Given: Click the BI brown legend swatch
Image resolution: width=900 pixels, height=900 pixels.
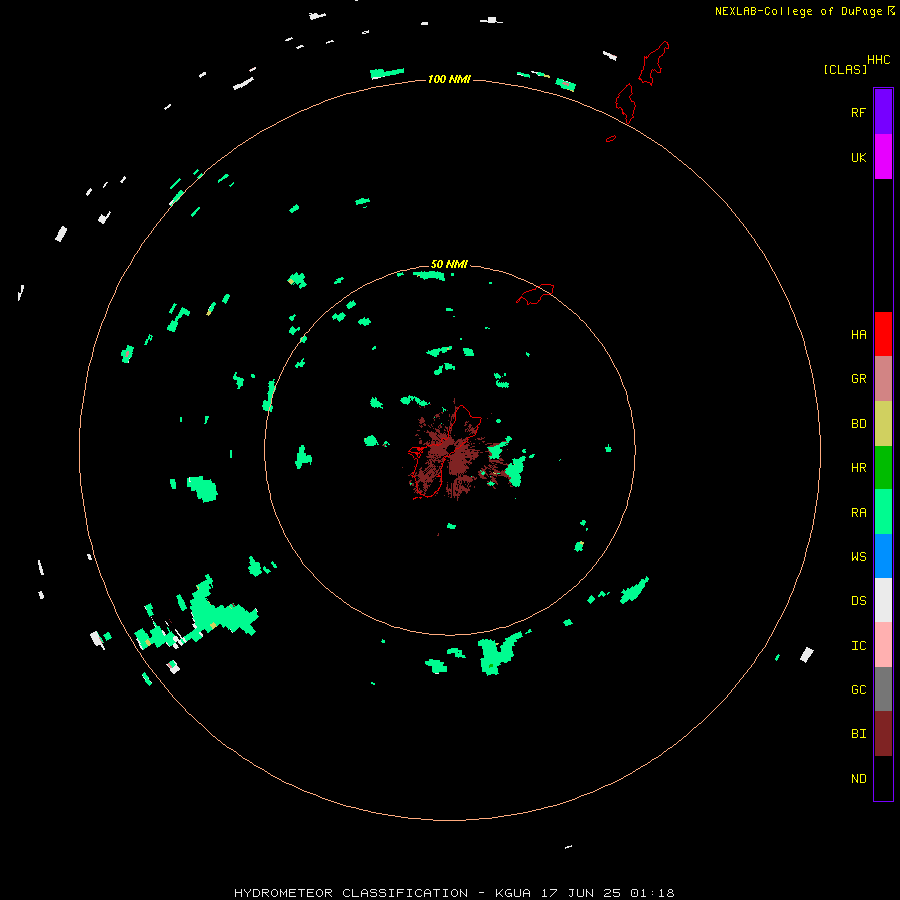Looking at the screenshot, I should coord(883,734).
